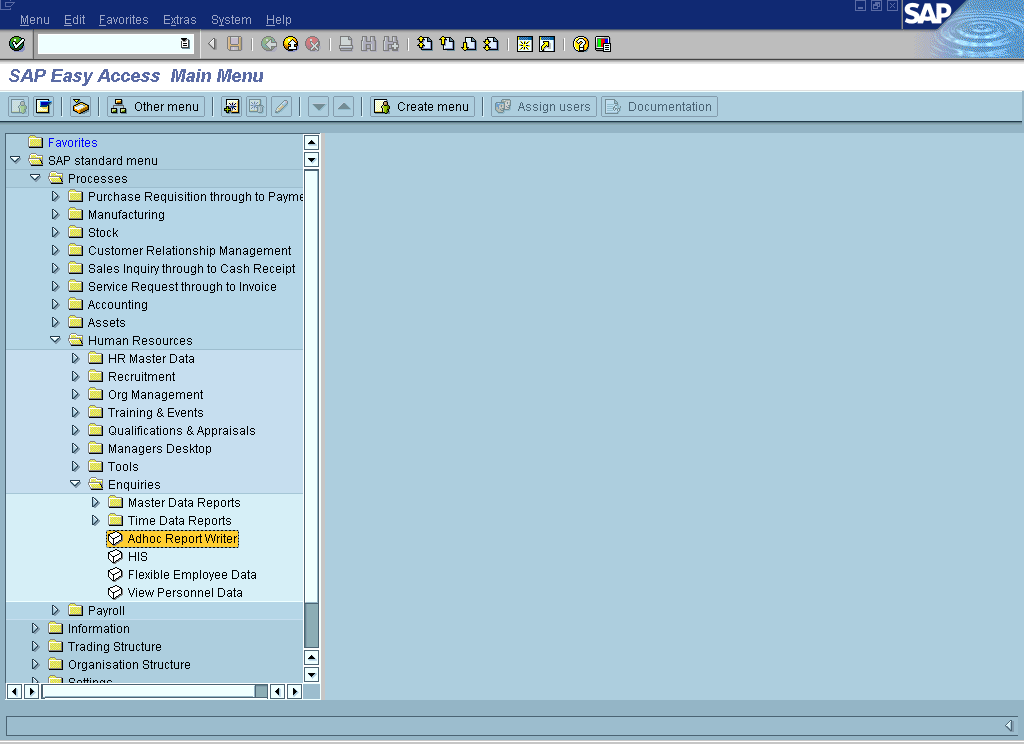Click the Last Page icon
1024x744 pixels.
491,44
